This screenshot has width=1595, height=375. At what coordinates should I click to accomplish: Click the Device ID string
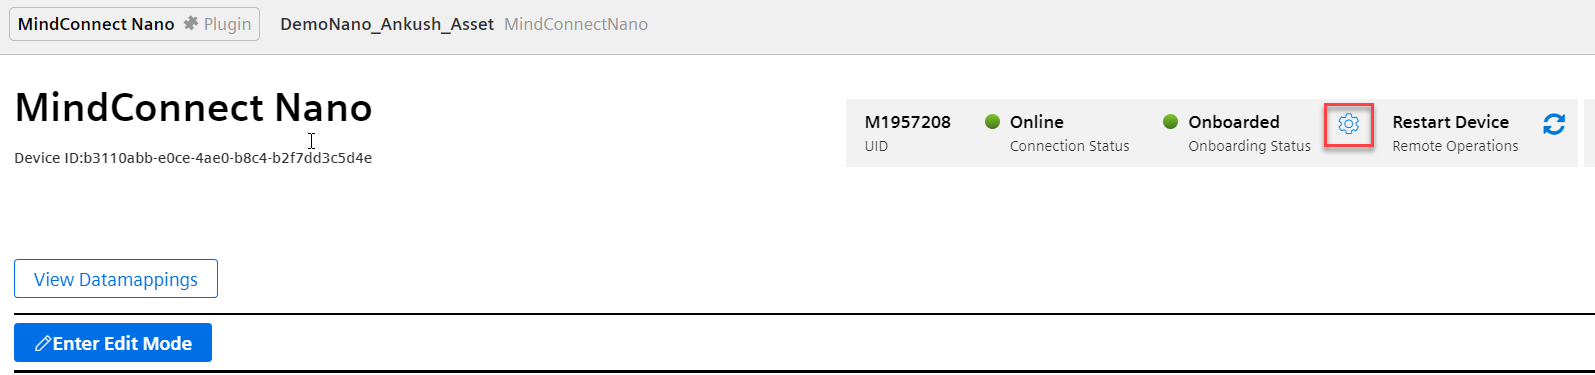tap(193, 158)
